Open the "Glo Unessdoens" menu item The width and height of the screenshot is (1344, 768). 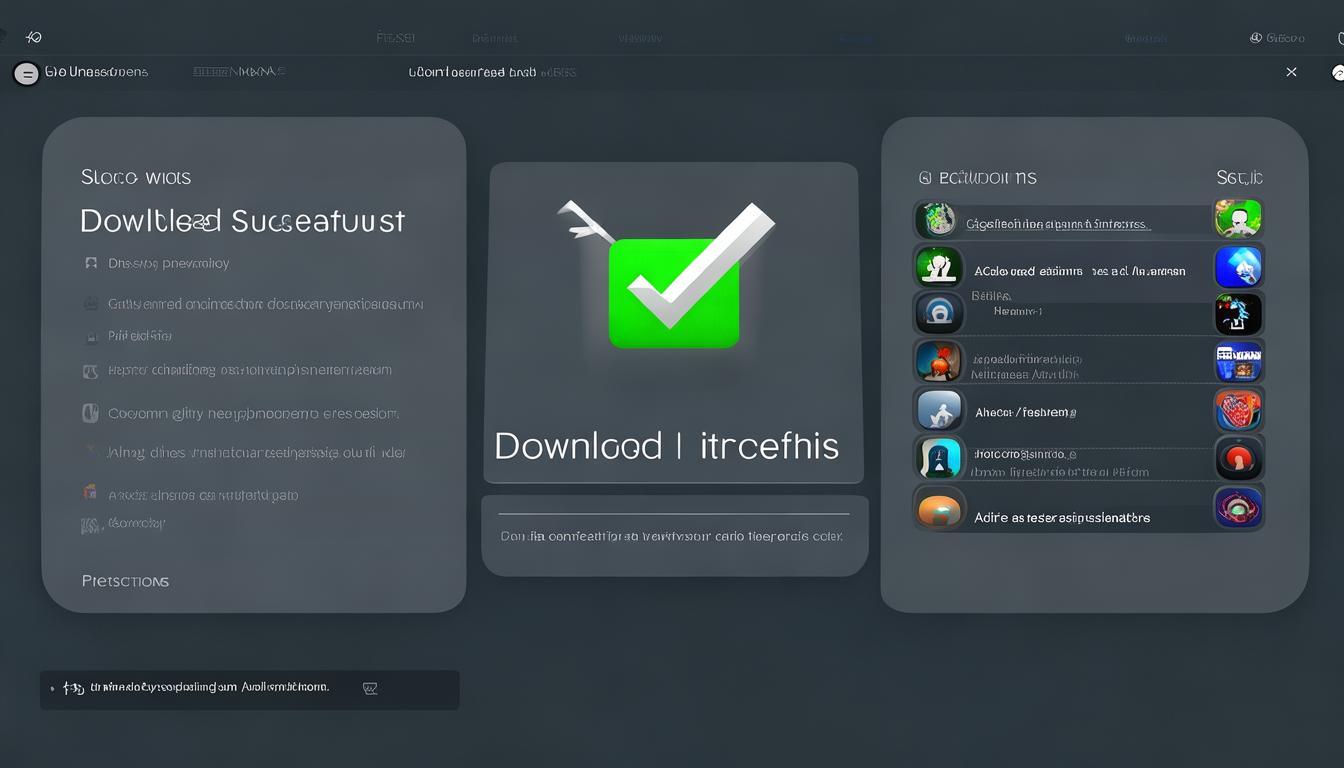click(x=96, y=72)
